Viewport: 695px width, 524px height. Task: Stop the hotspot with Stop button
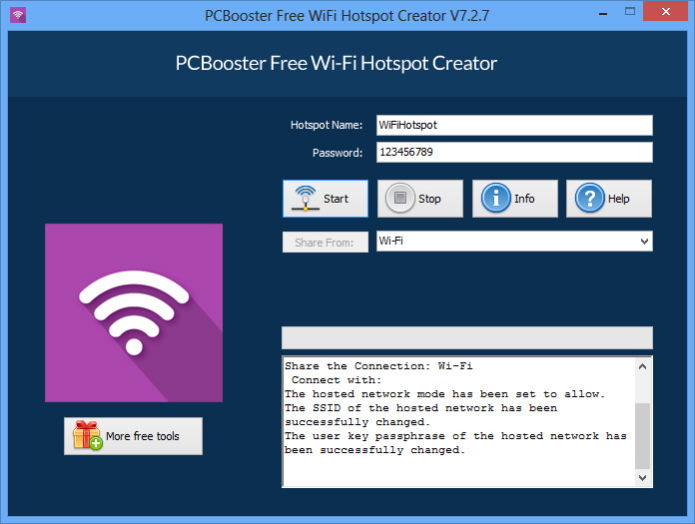(x=420, y=199)
